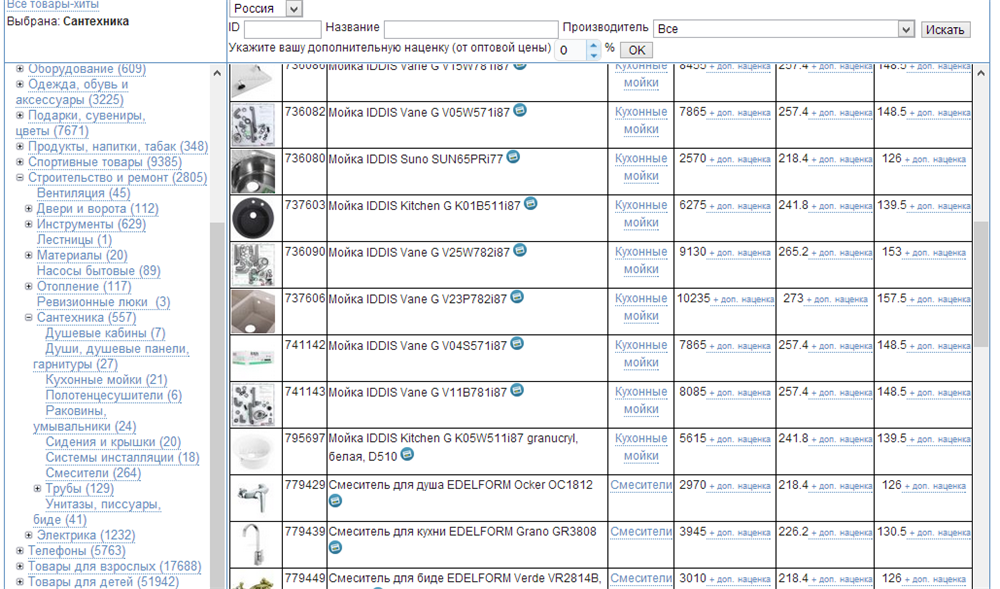Click product list scrollbar up arrow

981,73
